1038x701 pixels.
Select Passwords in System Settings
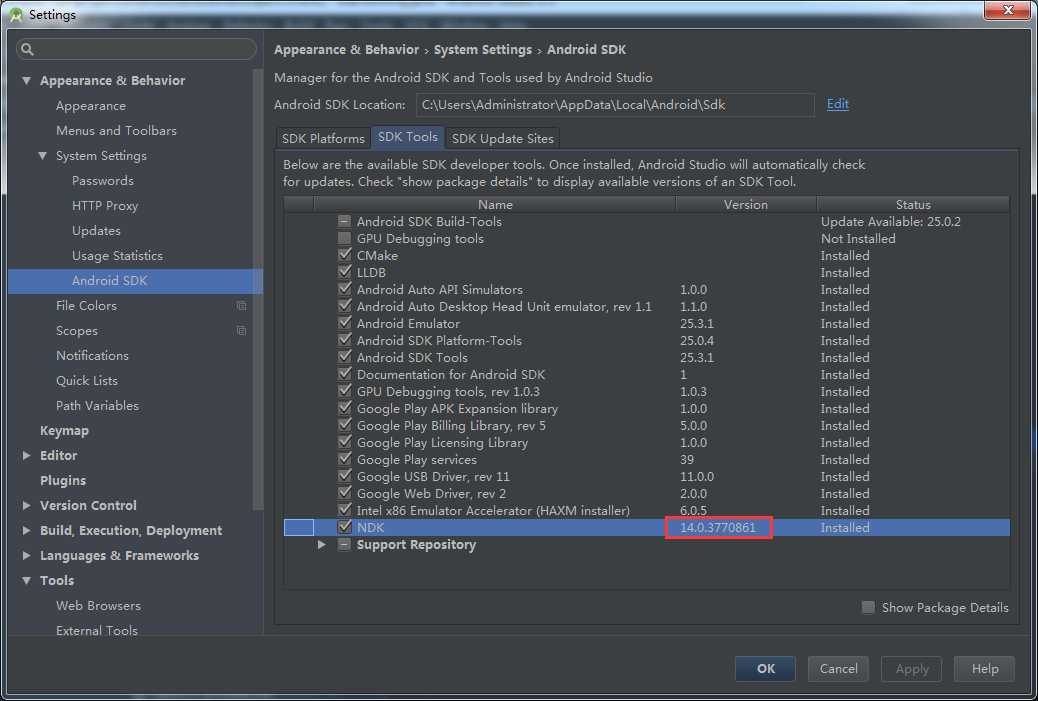(x=103, y=181)
